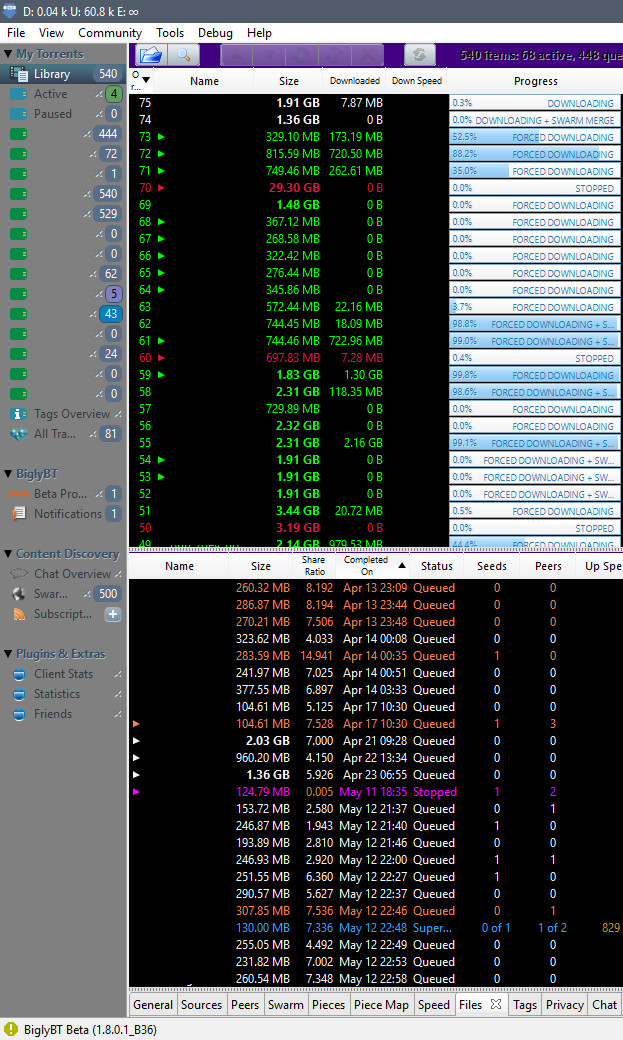Sort bottom list by Status column header
The image size is (623, 1040).
(x=437, y=566)
